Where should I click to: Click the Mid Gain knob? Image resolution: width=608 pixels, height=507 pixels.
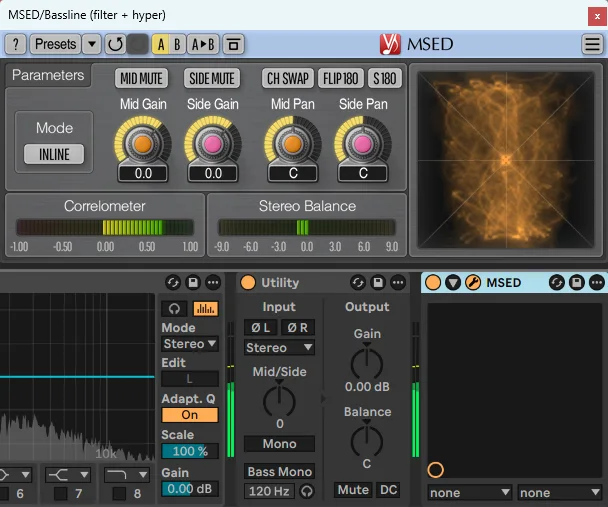tap(143, 144)
